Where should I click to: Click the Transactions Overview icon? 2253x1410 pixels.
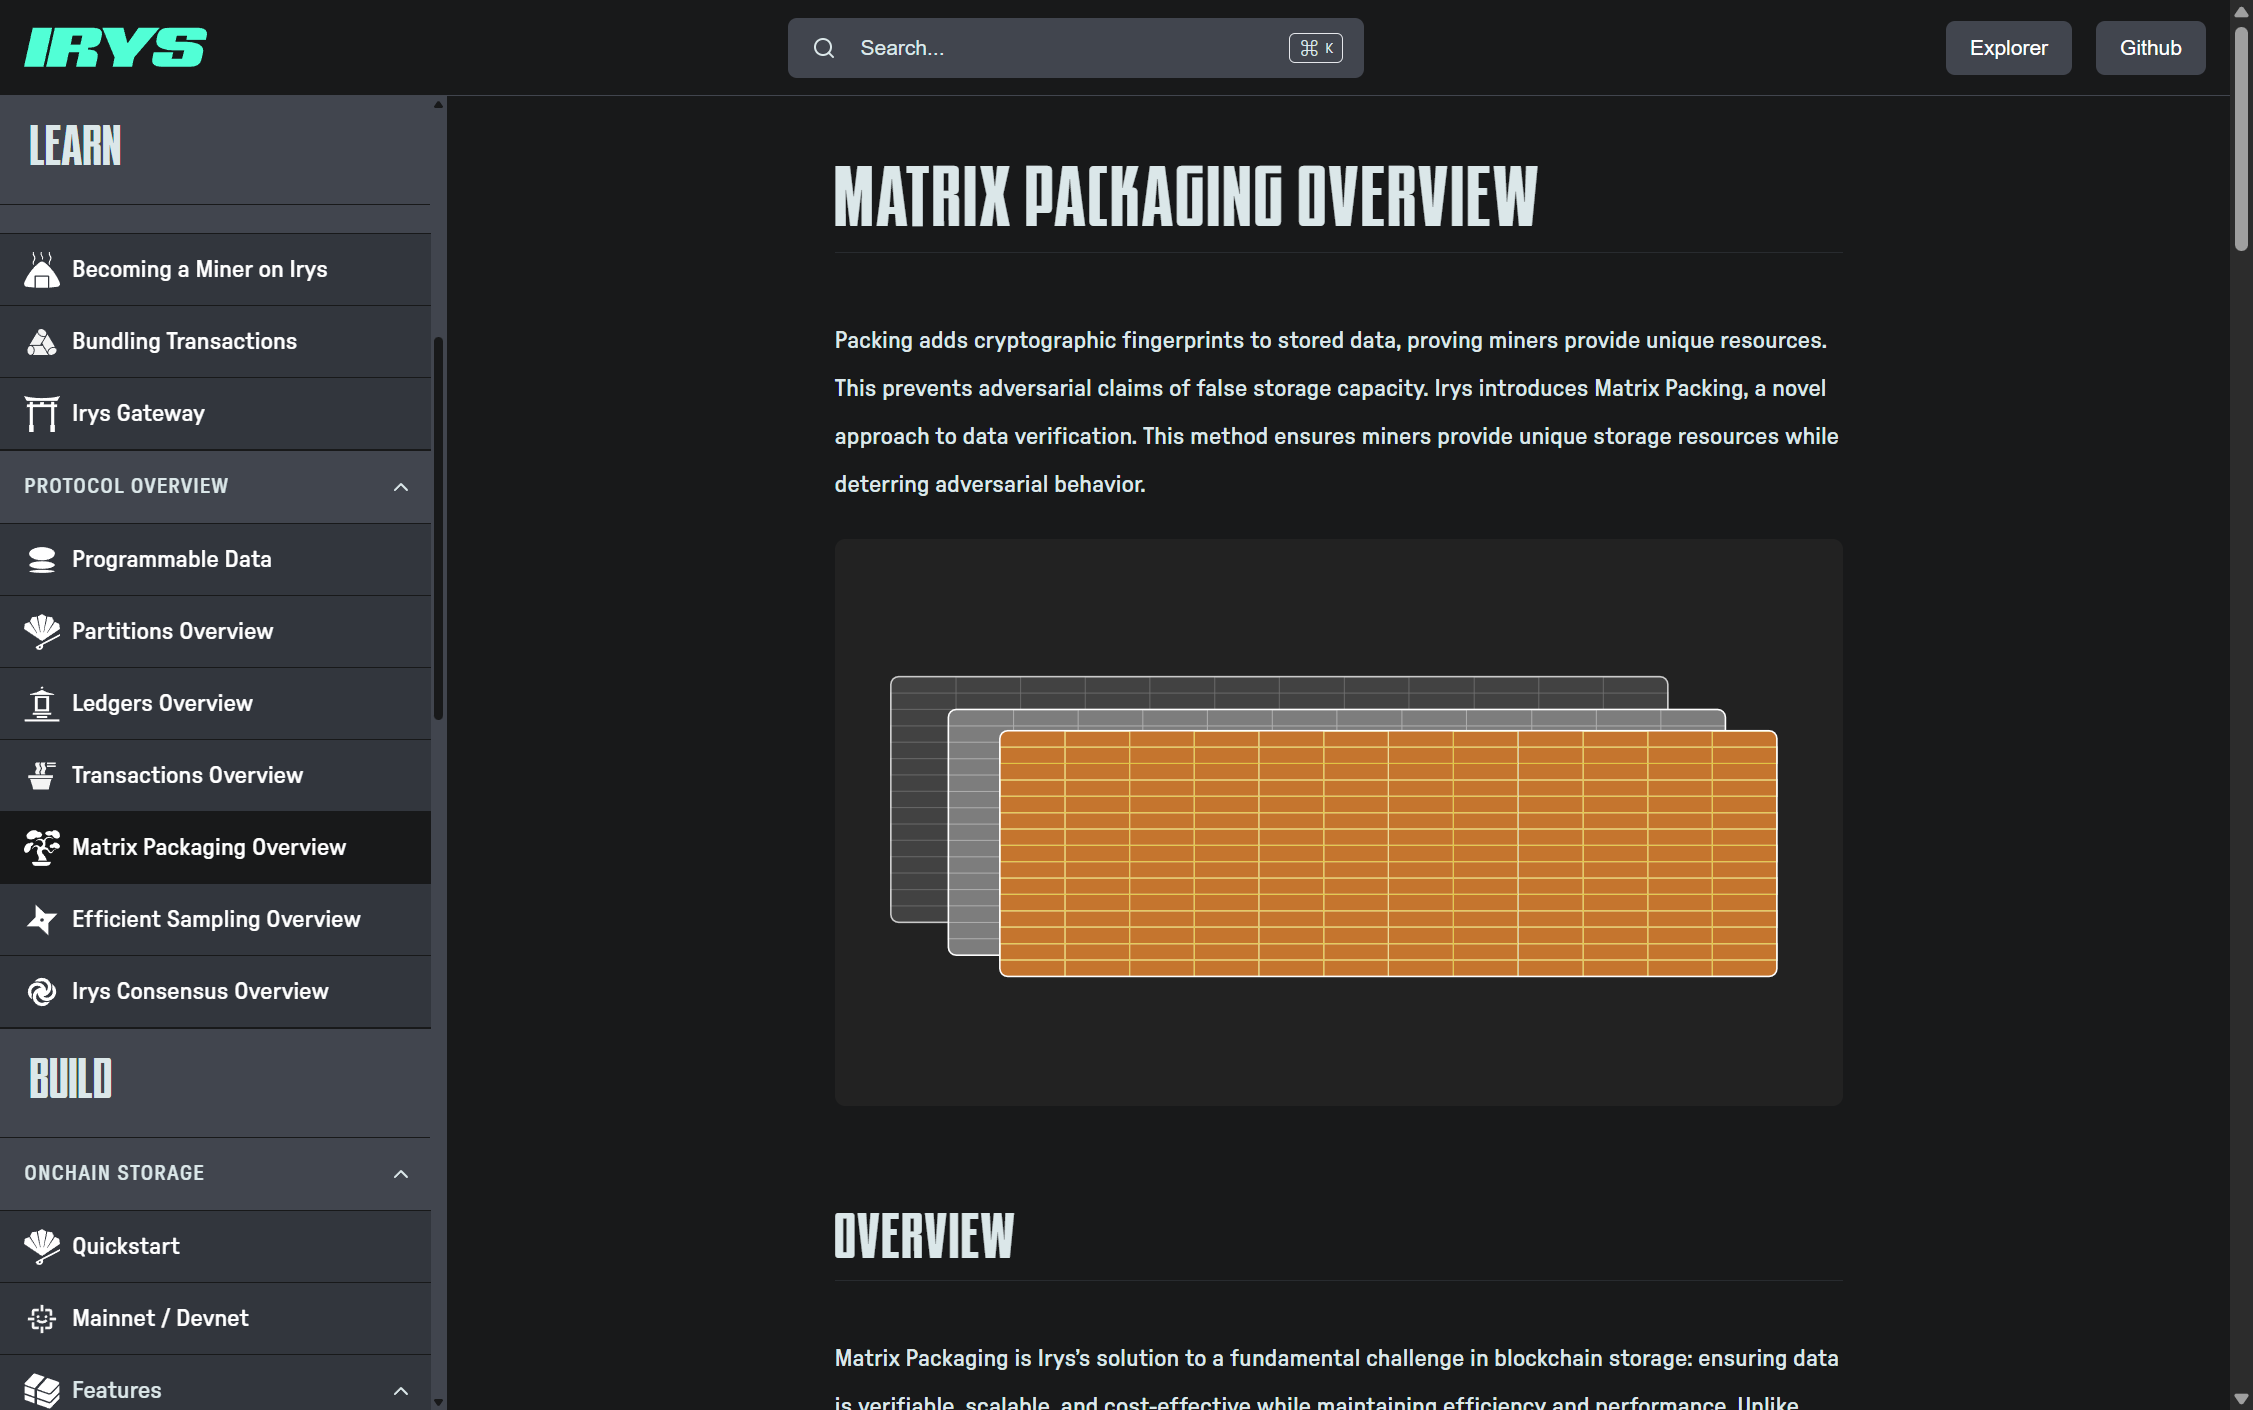pyautogui.click(x=41, y=776)
